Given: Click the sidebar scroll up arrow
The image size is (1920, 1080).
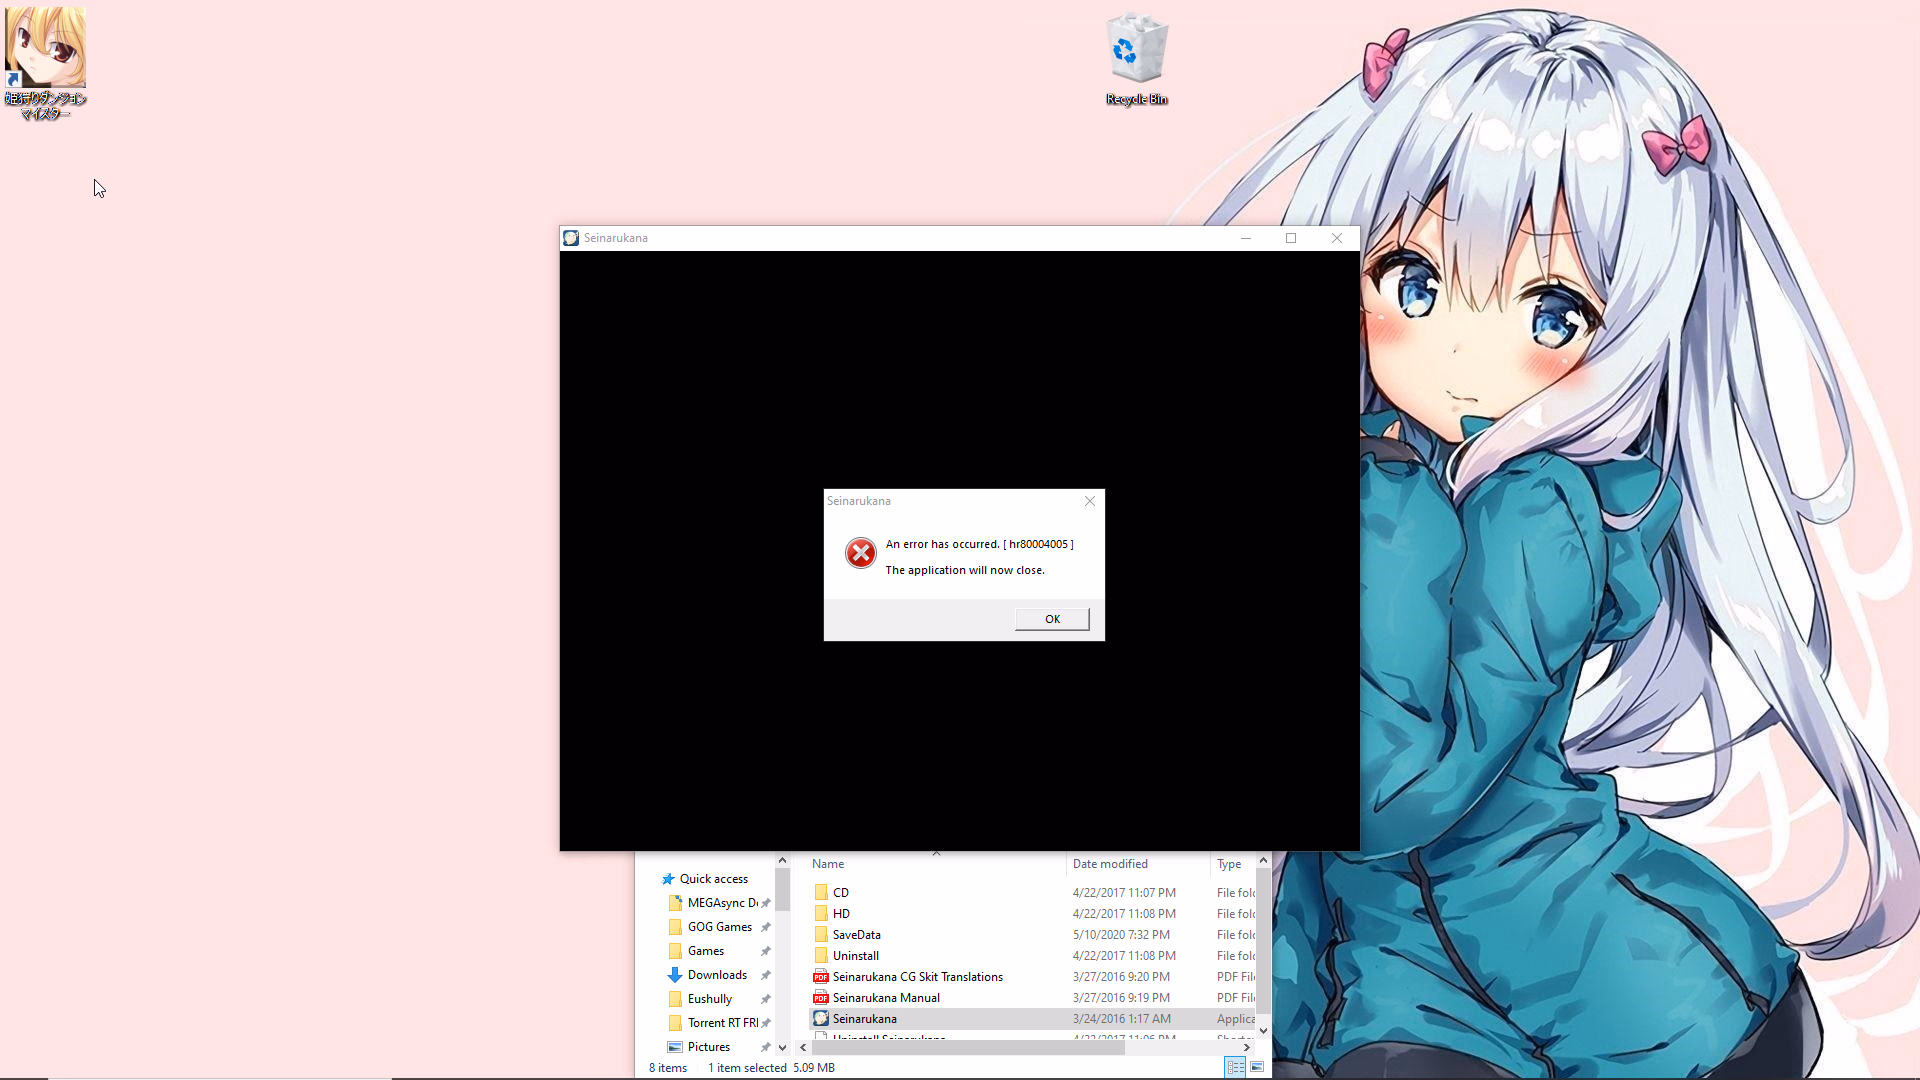Looking at the screenshot, I should tap(782, 861).
